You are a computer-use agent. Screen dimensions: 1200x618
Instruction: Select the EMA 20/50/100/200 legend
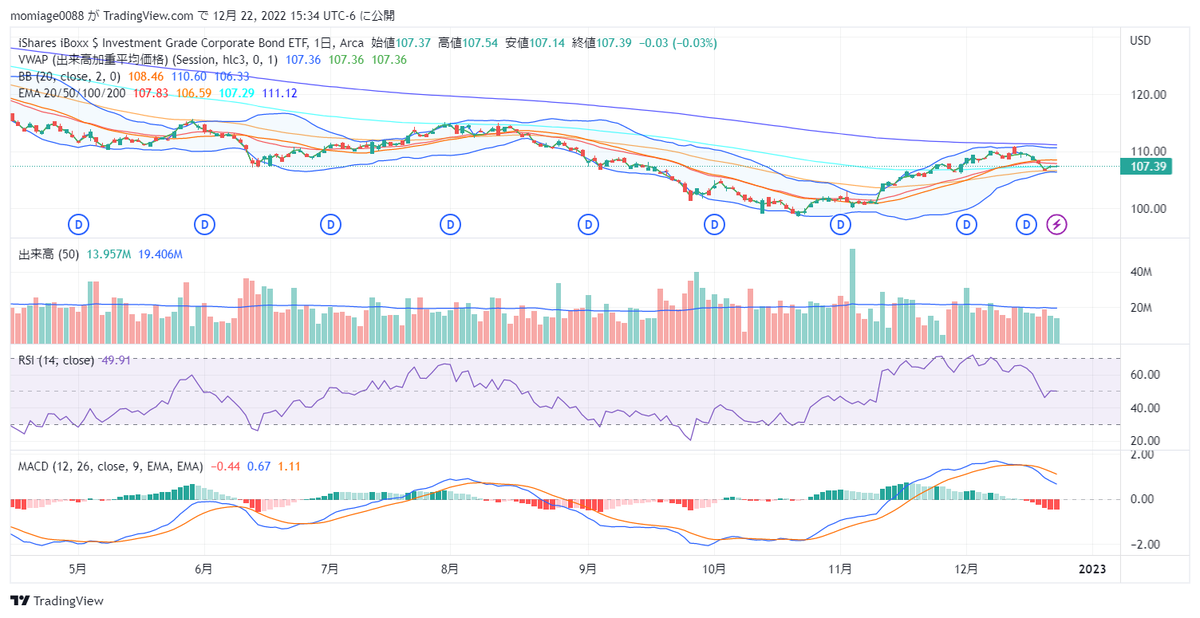coord(72,92)
